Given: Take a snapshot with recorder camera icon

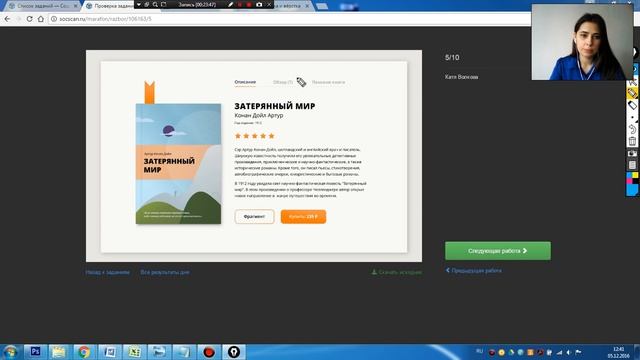Looking at the screenshot, I should click(259, 4).
